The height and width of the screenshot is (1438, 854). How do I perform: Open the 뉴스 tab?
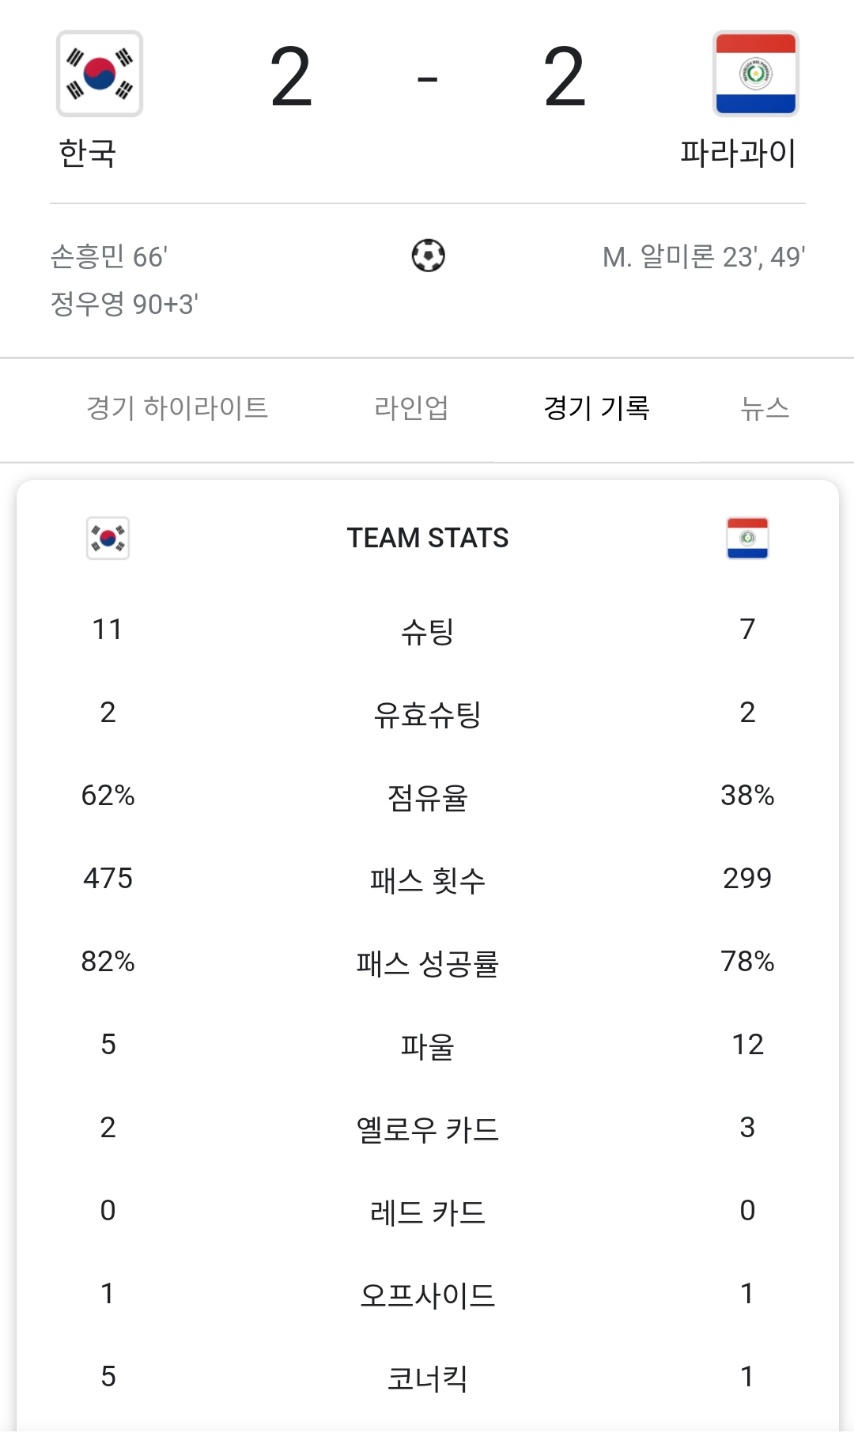click(x=765, y=406)
